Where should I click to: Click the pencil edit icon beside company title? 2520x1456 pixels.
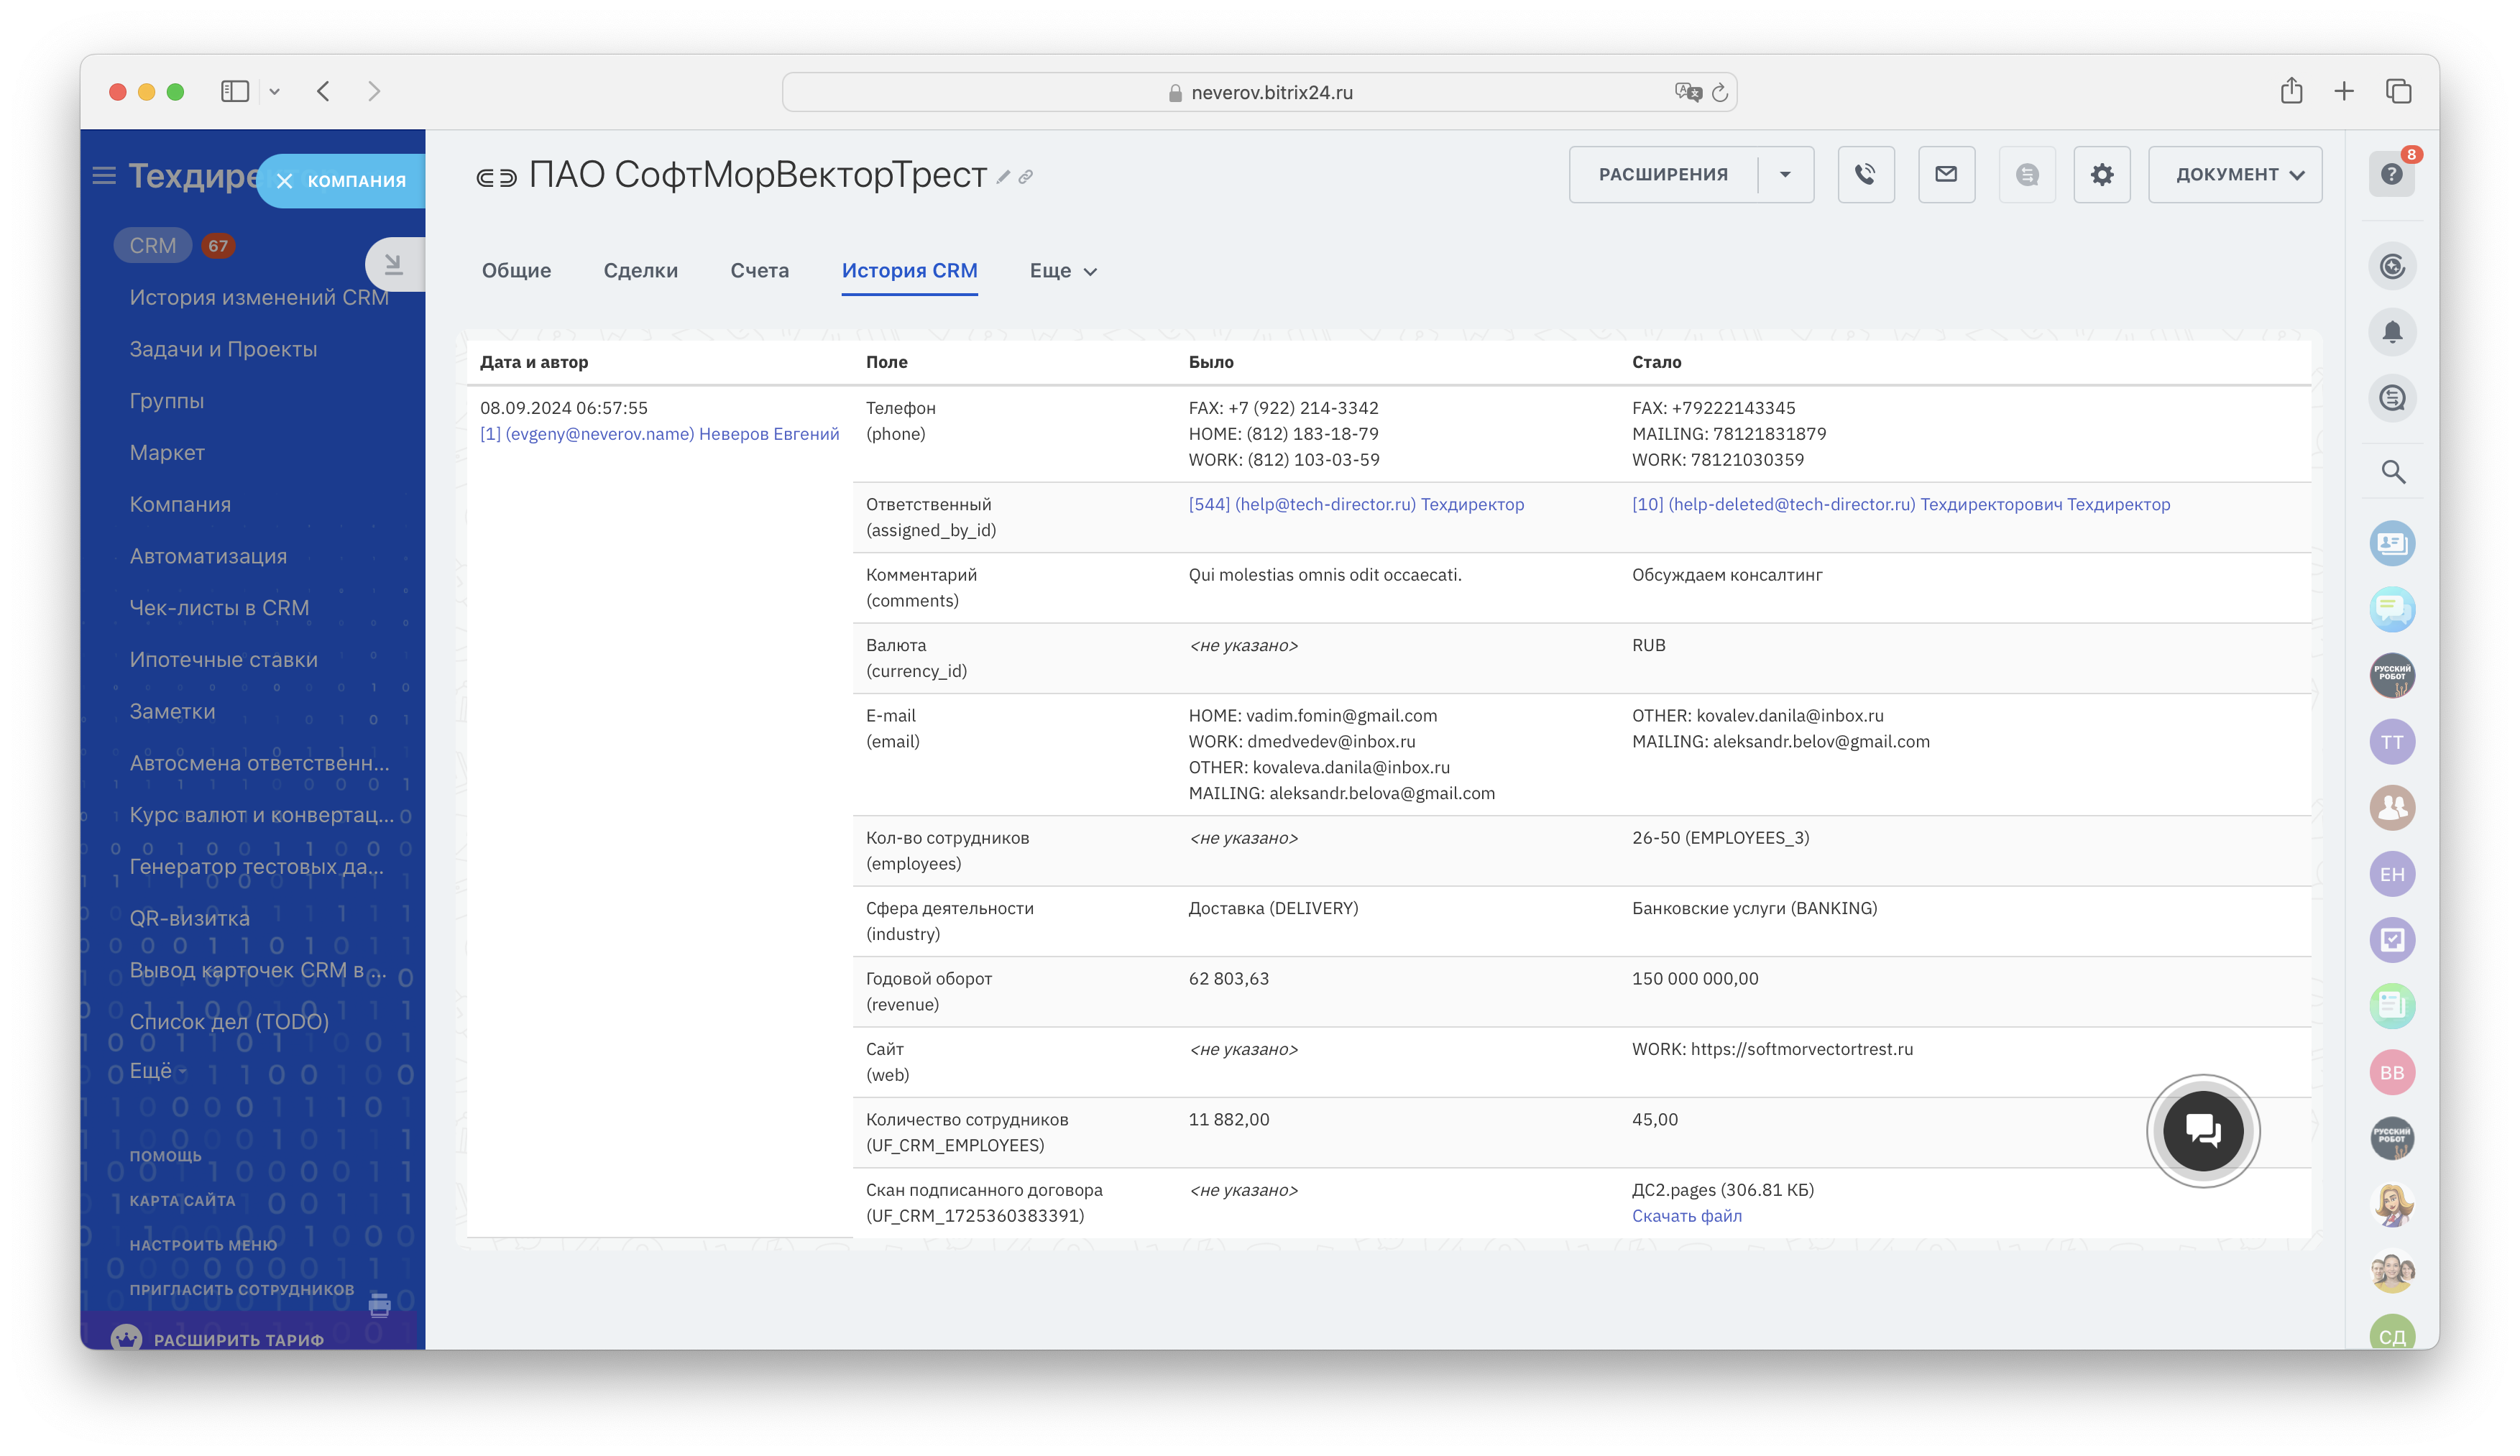[1003, 177]
